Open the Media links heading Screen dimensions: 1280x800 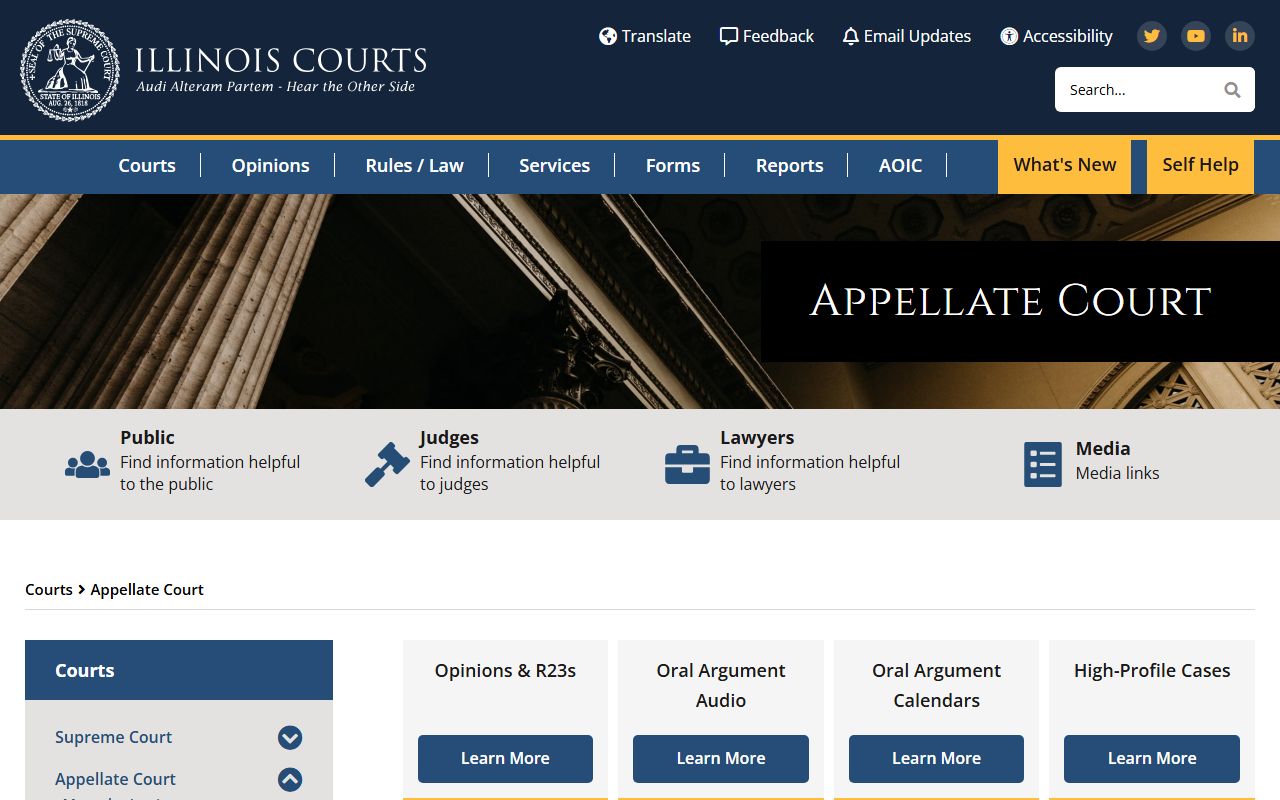[1103, 449]
